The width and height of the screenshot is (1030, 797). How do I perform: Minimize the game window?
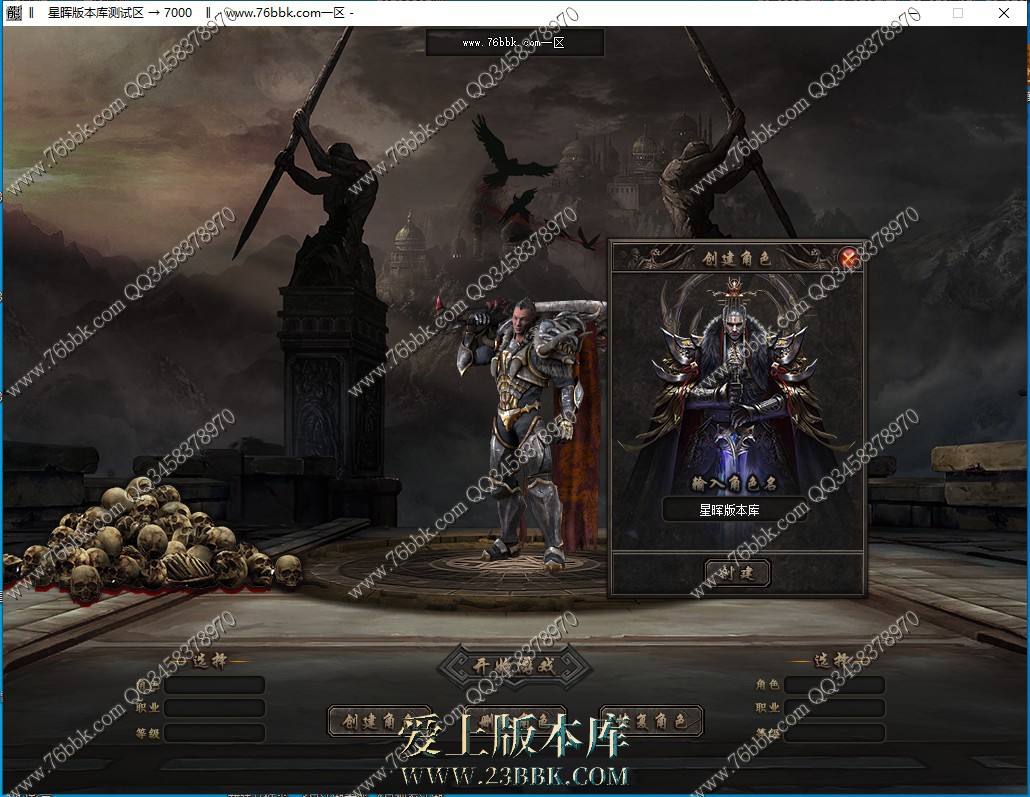(912, 12)
